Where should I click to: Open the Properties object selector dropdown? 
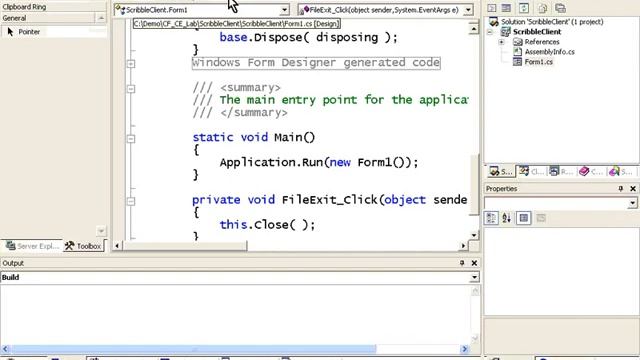632,203
